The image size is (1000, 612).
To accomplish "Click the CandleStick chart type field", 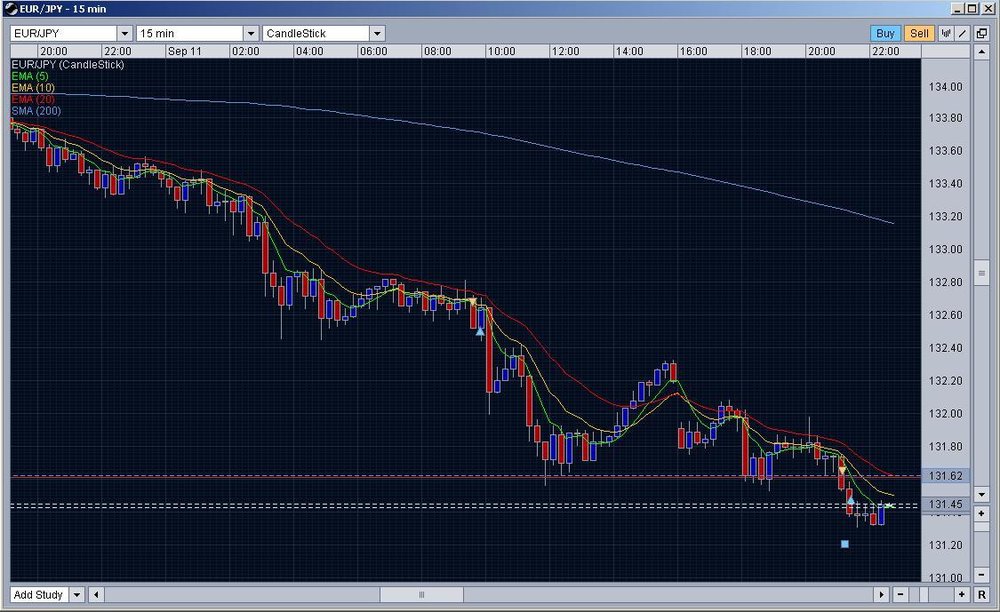I will click(316, 33).
